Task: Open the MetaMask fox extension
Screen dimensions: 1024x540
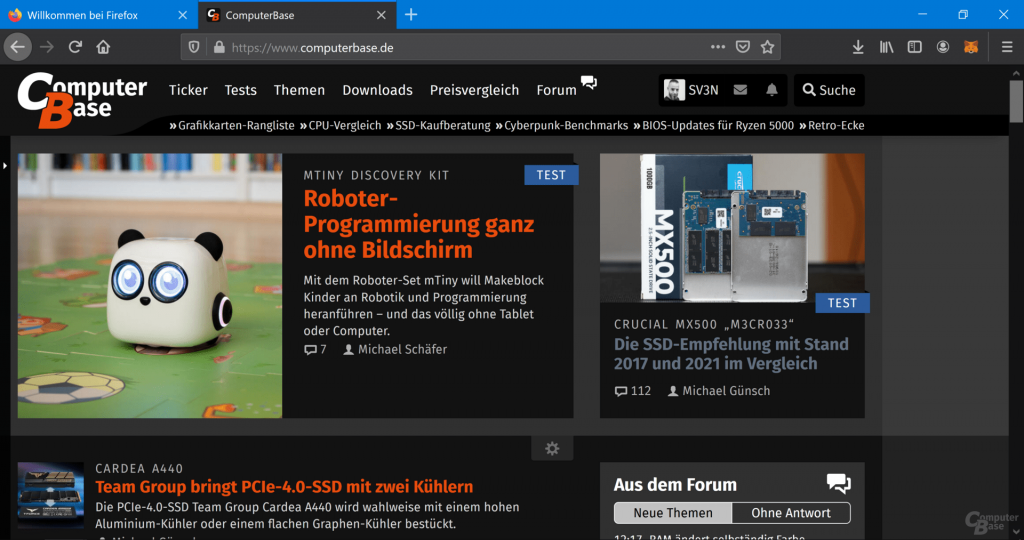Action: 971,47
